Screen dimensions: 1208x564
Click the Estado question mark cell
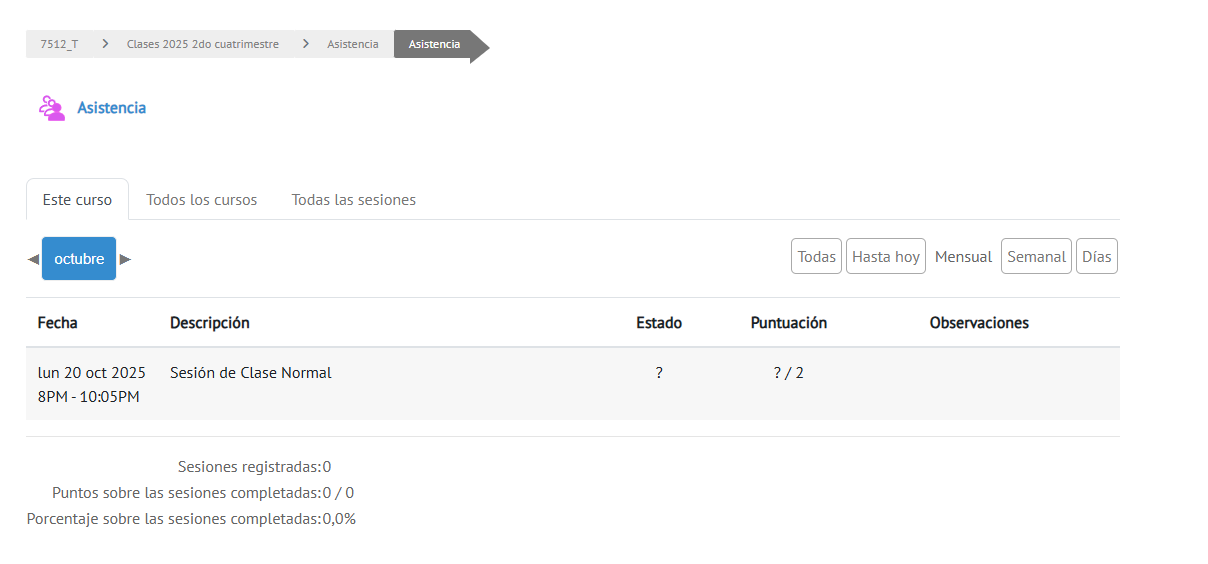659,373
